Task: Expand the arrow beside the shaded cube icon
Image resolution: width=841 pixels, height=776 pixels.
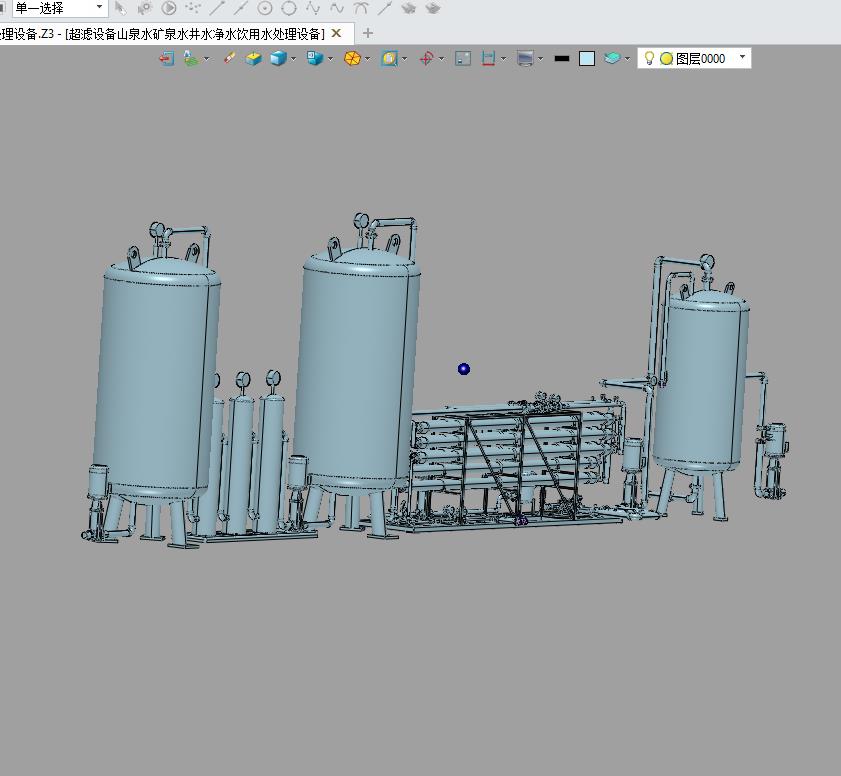Action: [x=293, y=59]
